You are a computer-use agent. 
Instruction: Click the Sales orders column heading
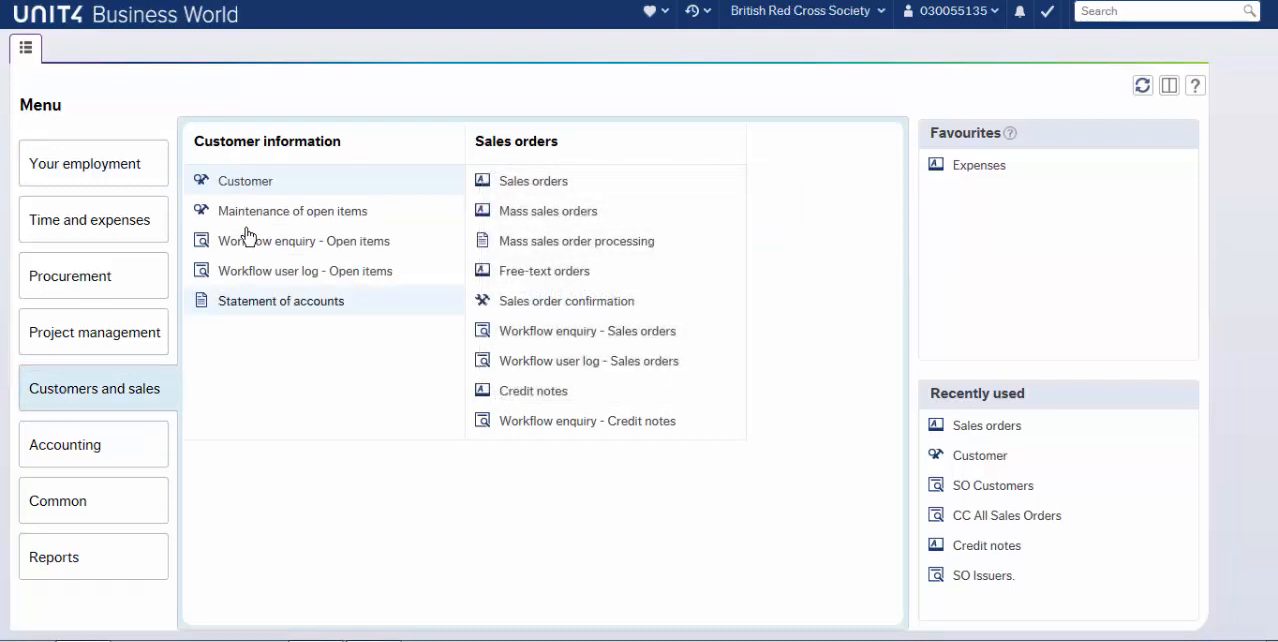tap(516, 141)
